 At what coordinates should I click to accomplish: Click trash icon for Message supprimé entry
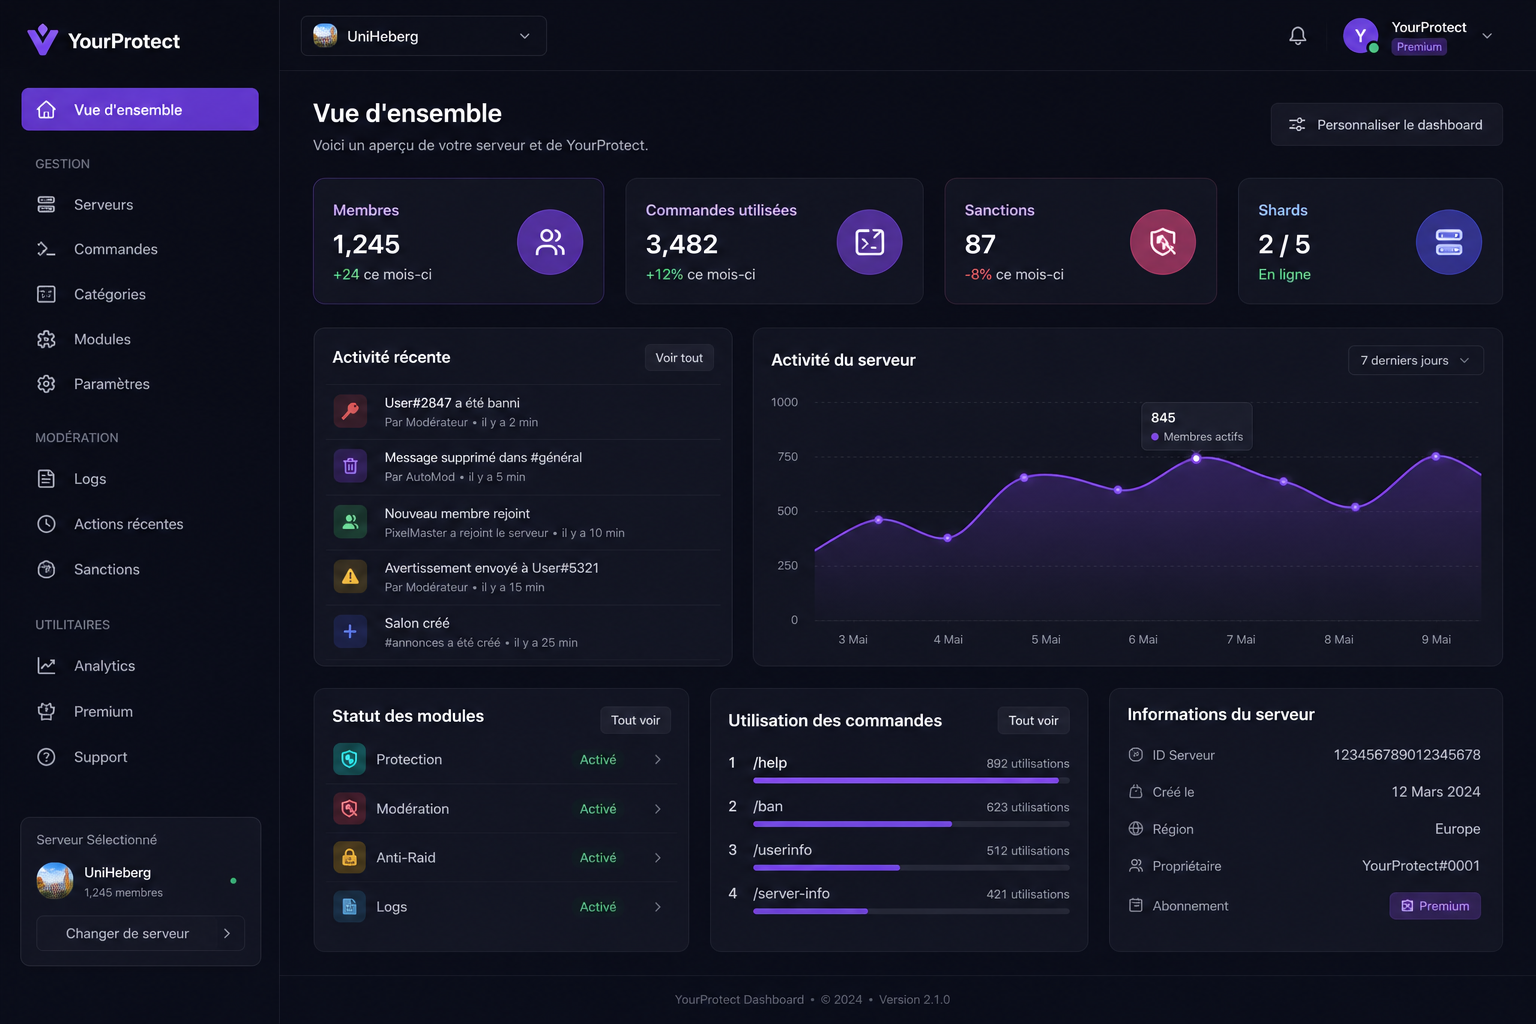350,466
